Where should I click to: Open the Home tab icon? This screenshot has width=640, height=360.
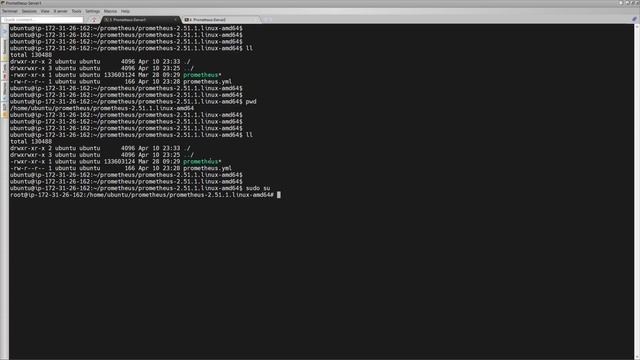click(x=94, y=20)
